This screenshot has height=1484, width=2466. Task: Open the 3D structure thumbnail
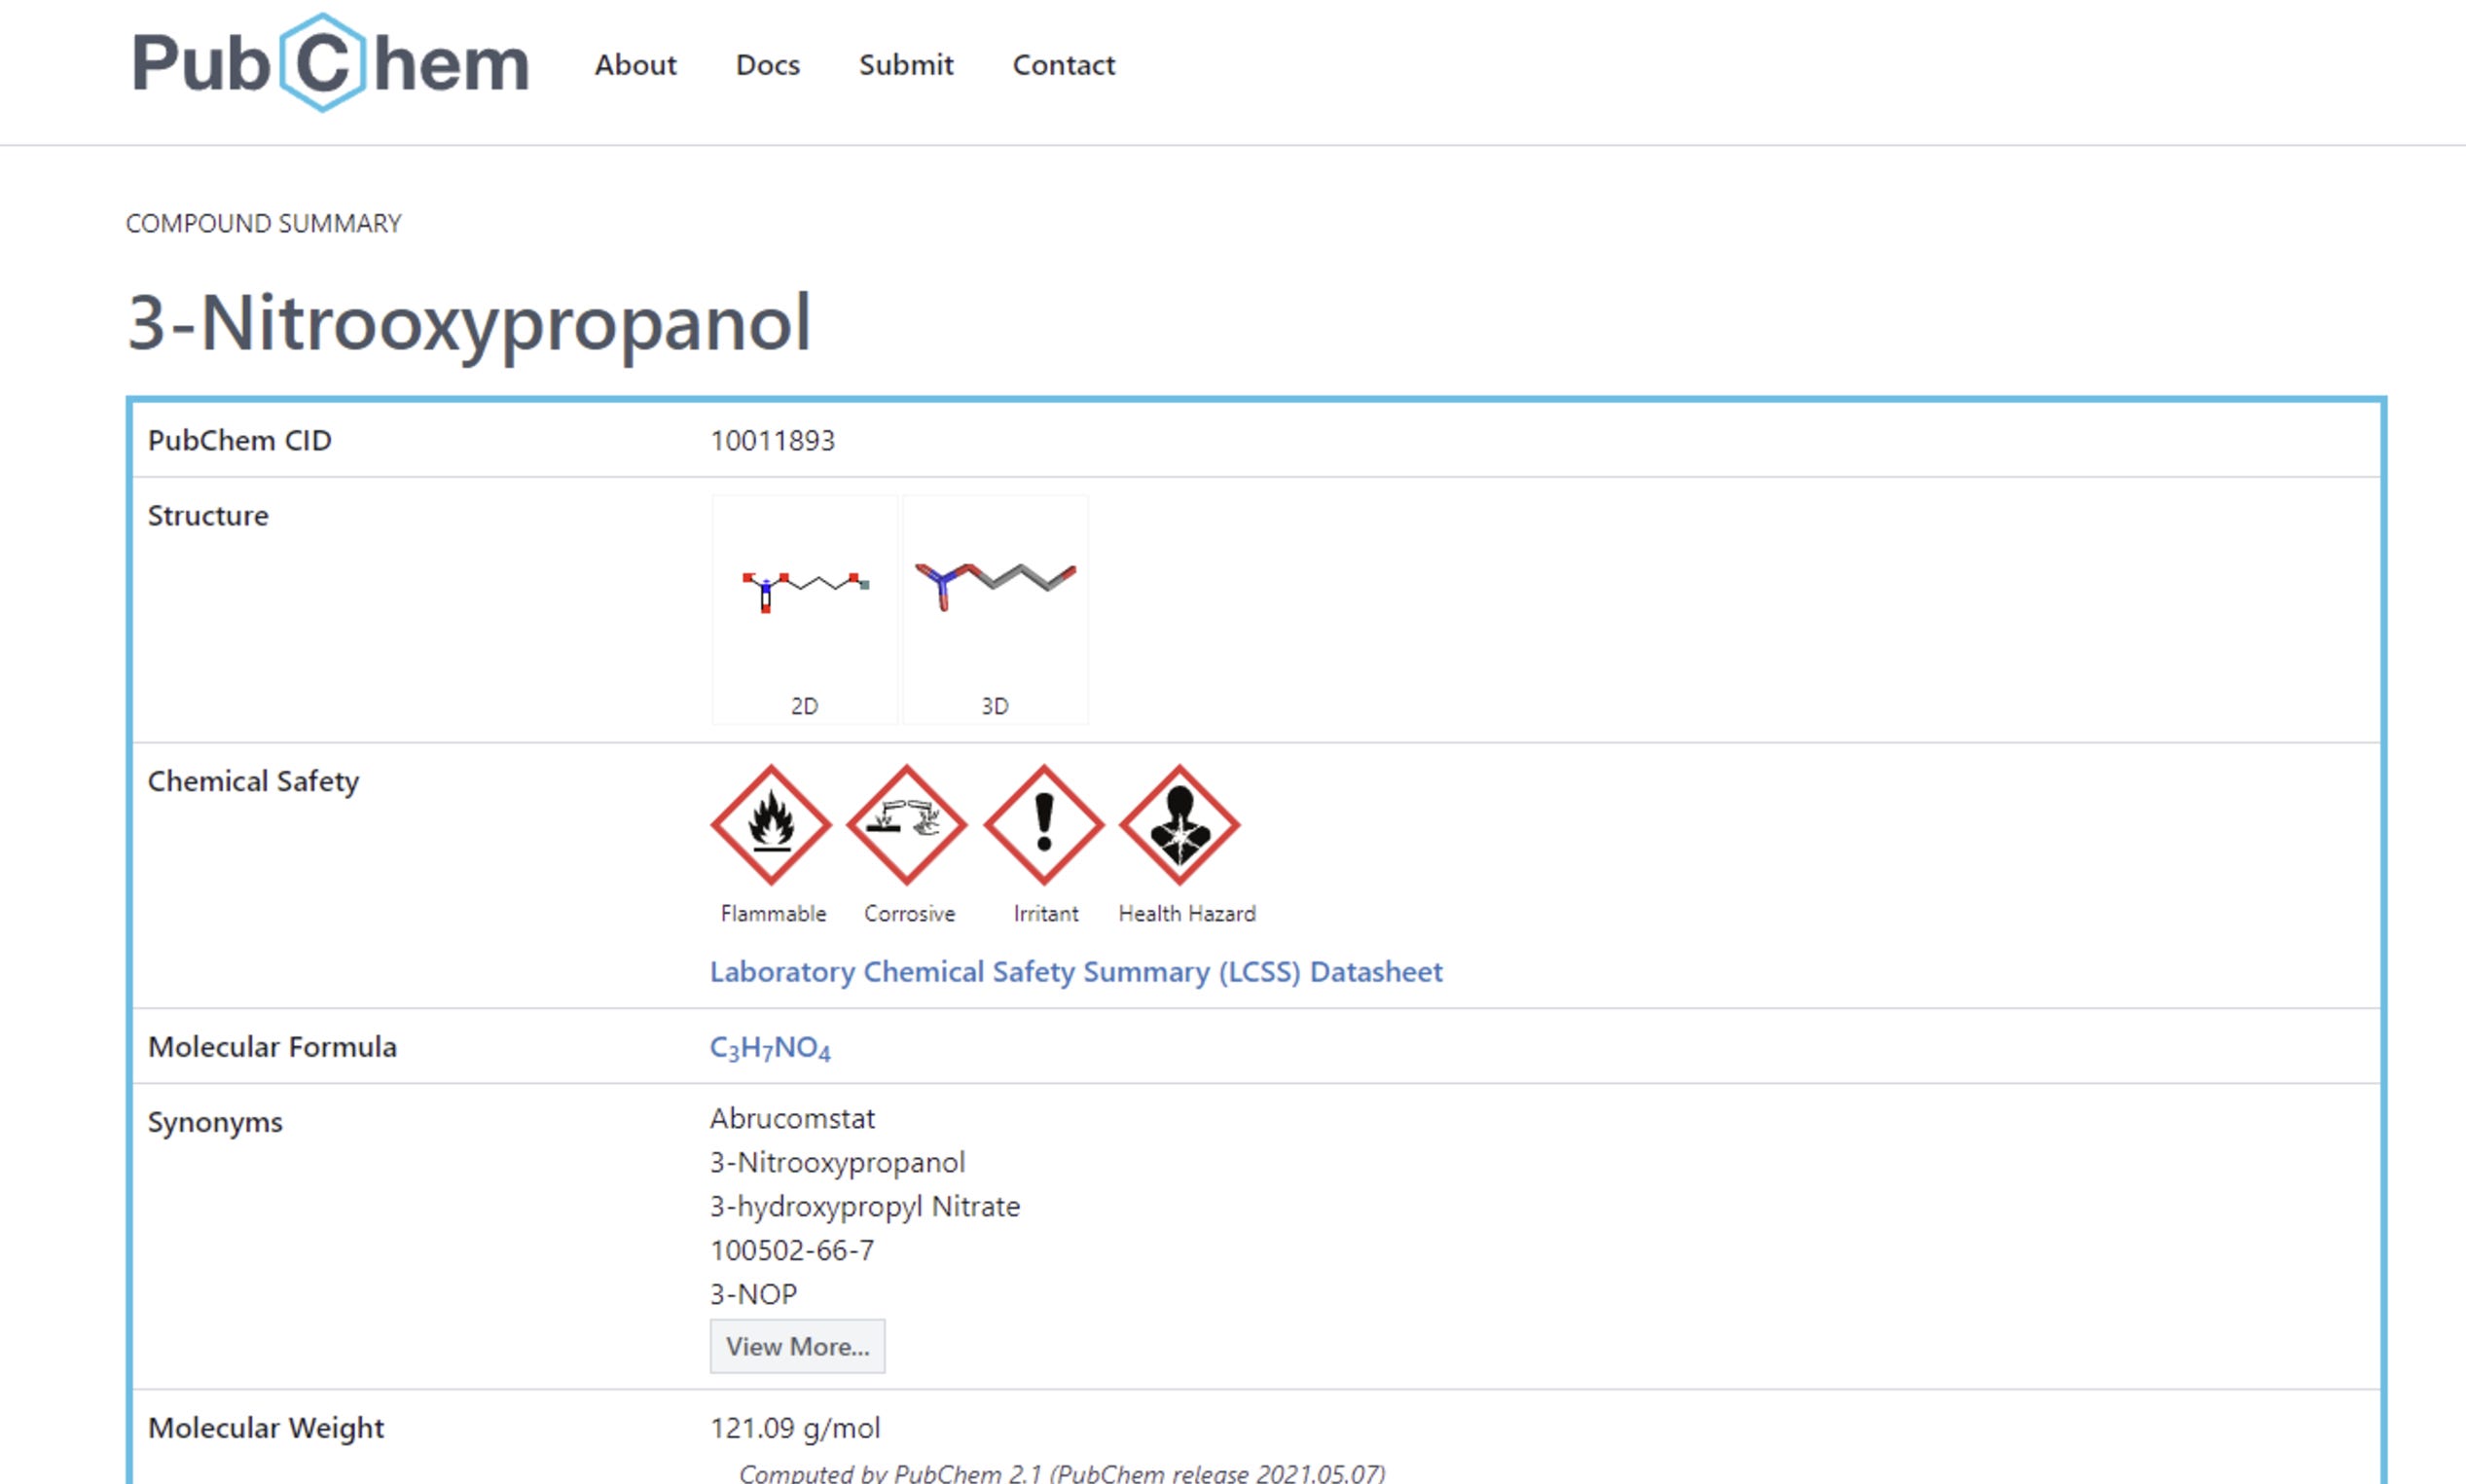995,609
